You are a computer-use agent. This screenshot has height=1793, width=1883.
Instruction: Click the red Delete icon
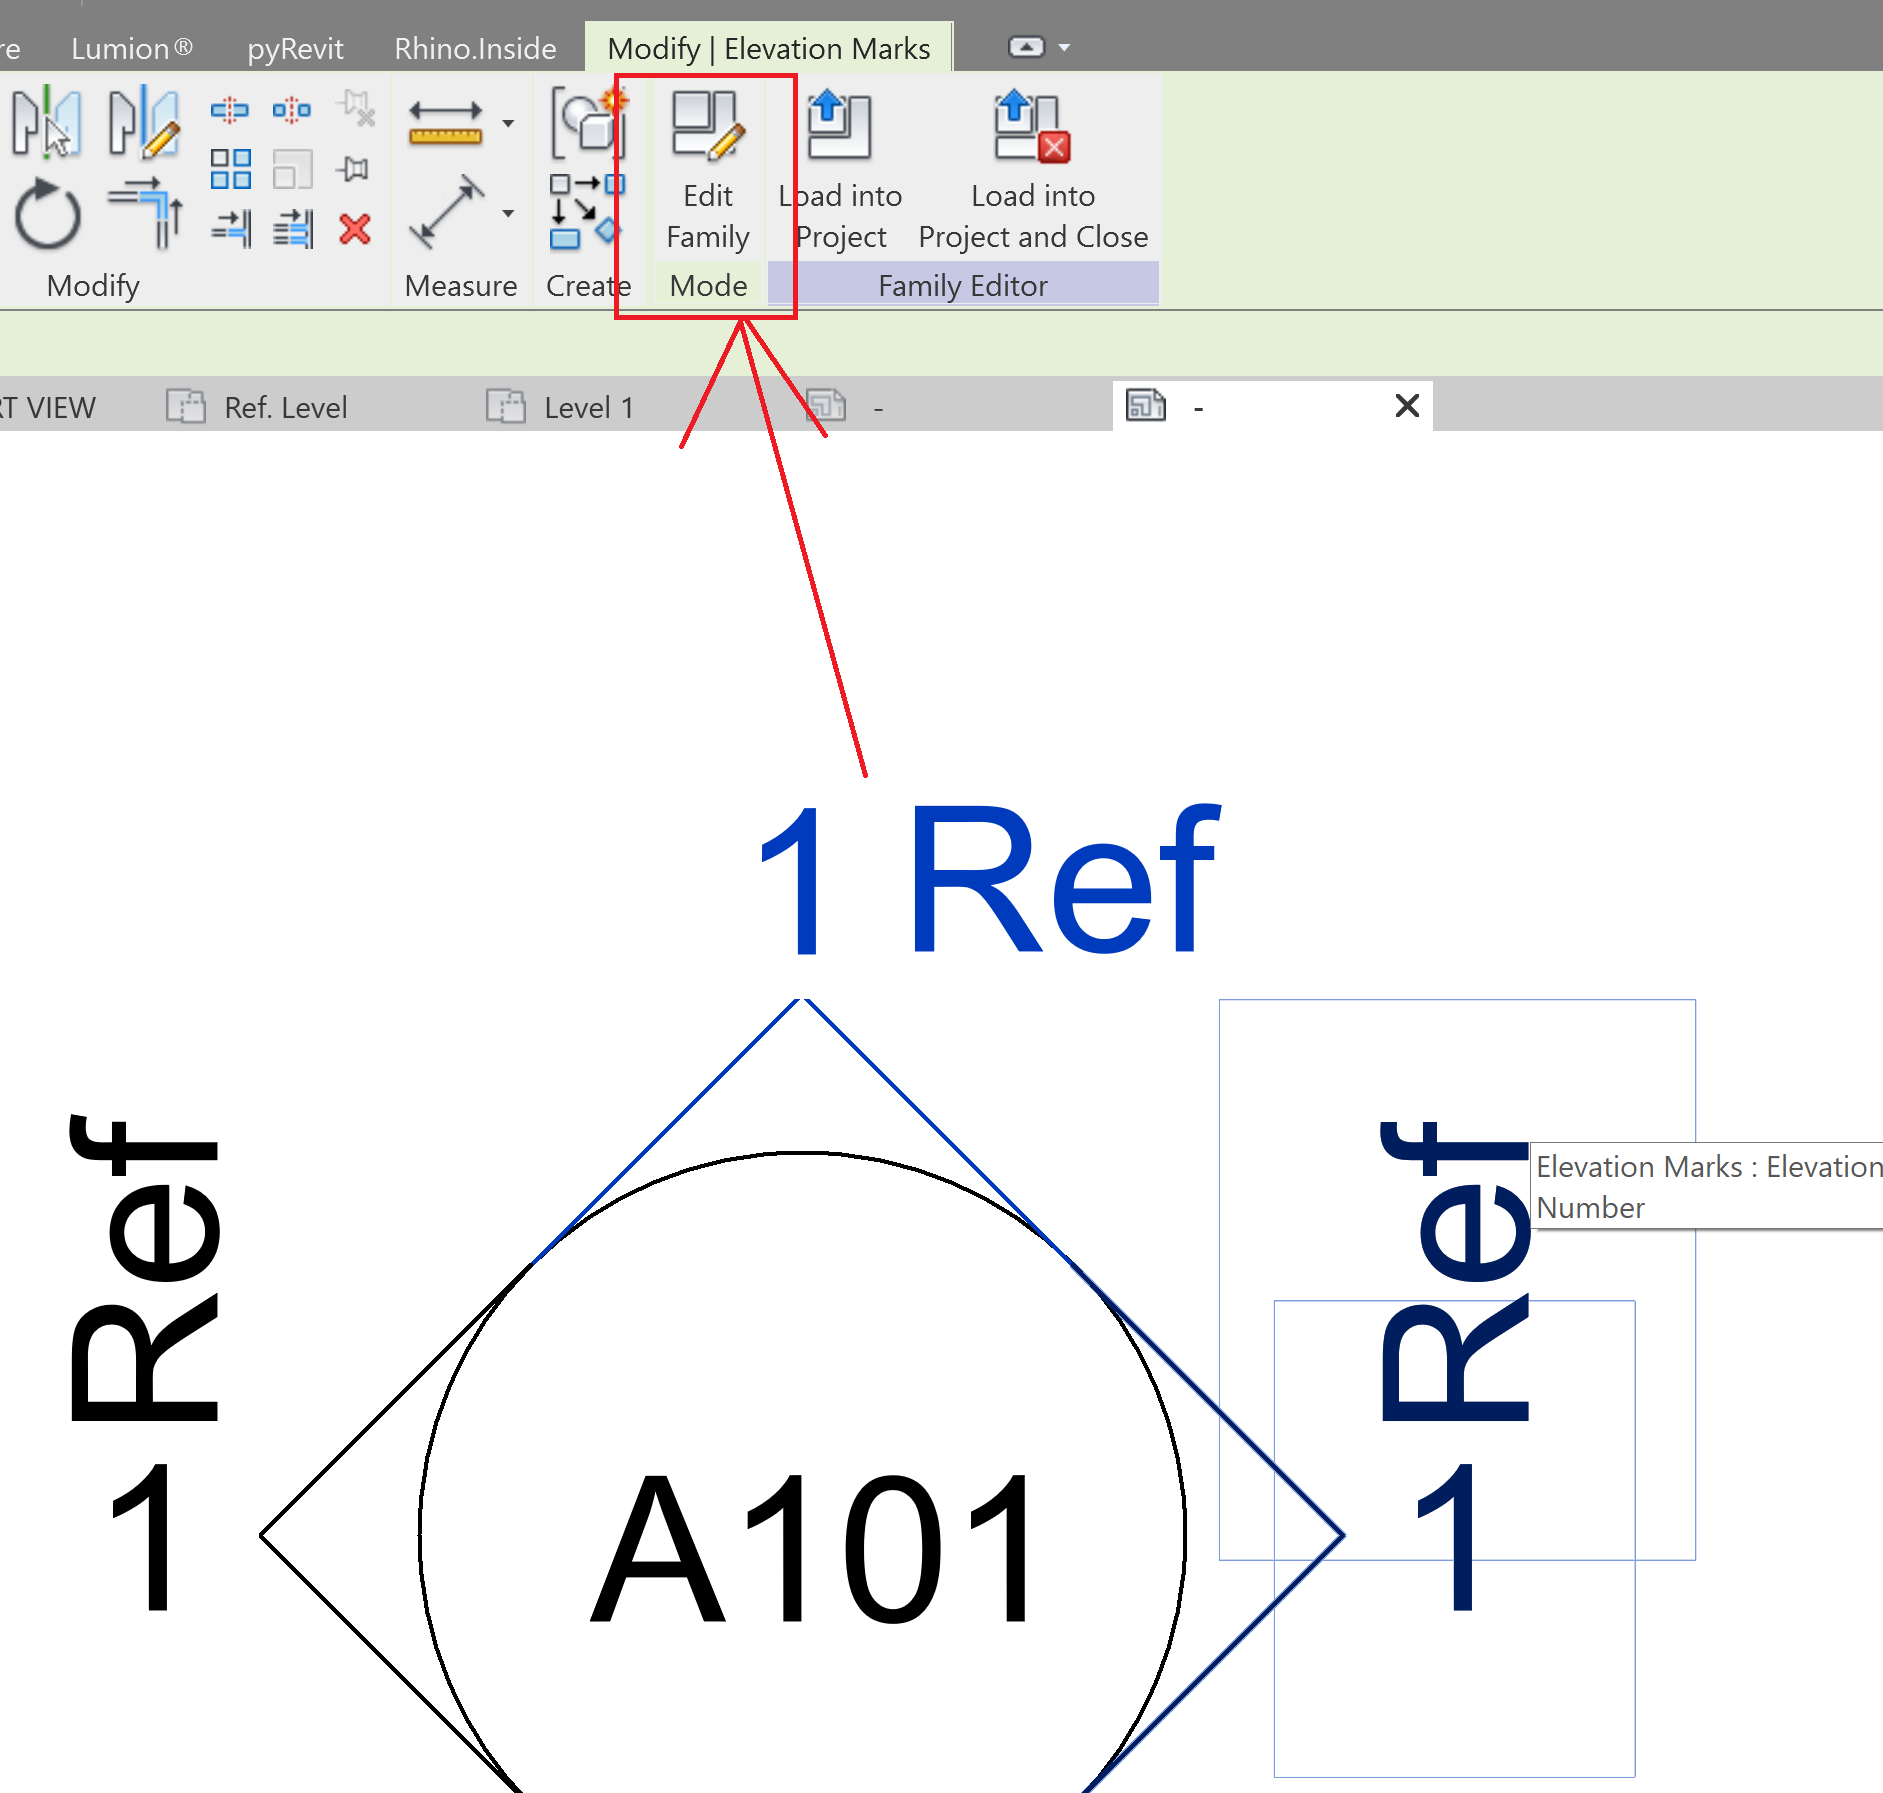(355, 230)
